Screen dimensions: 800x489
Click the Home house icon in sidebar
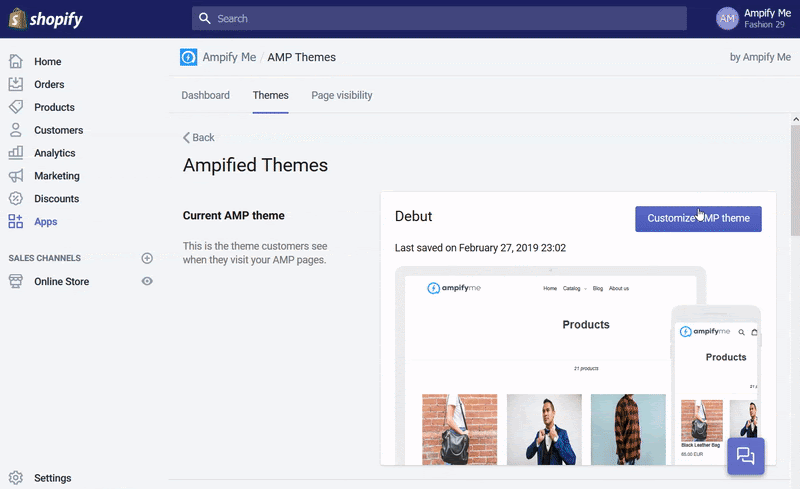(x=16, y=61)
